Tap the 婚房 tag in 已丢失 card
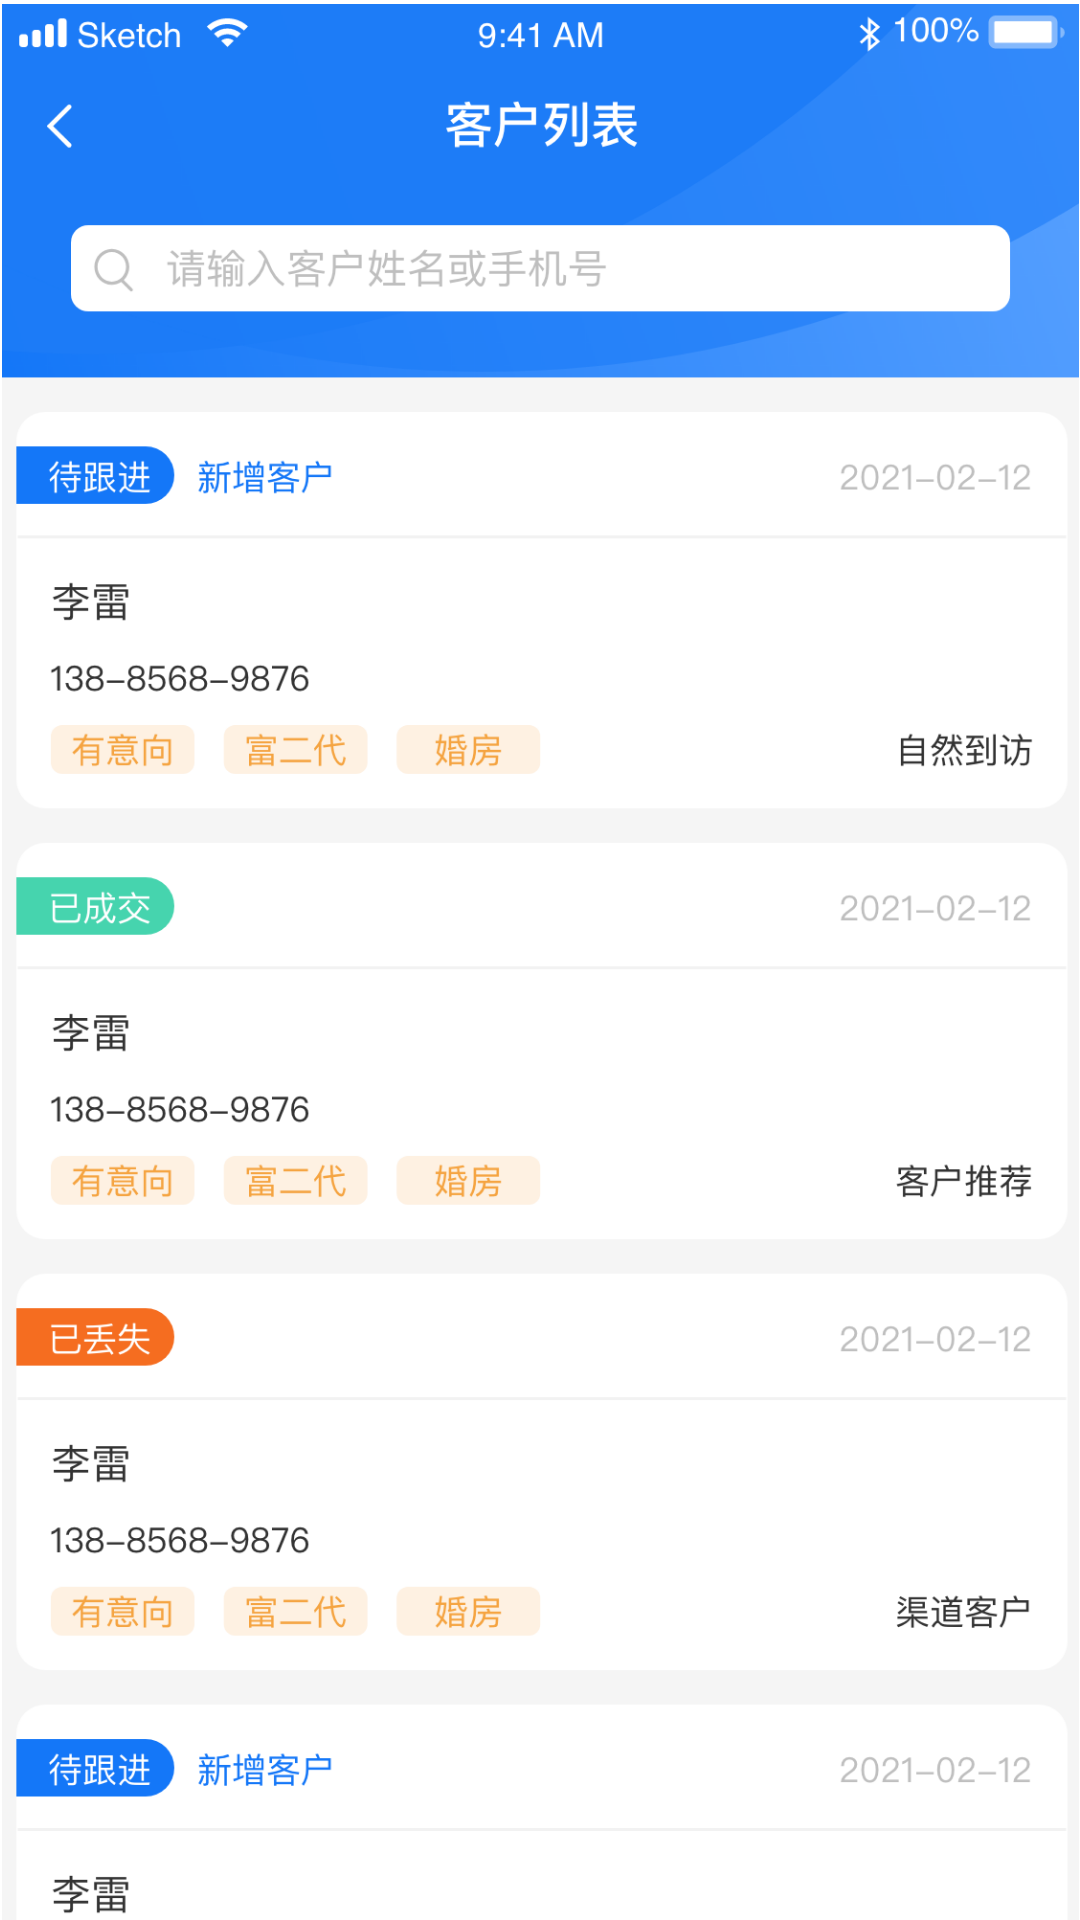The image size is (1080, 1920). pyautogui.click(x=468, y=1612)
